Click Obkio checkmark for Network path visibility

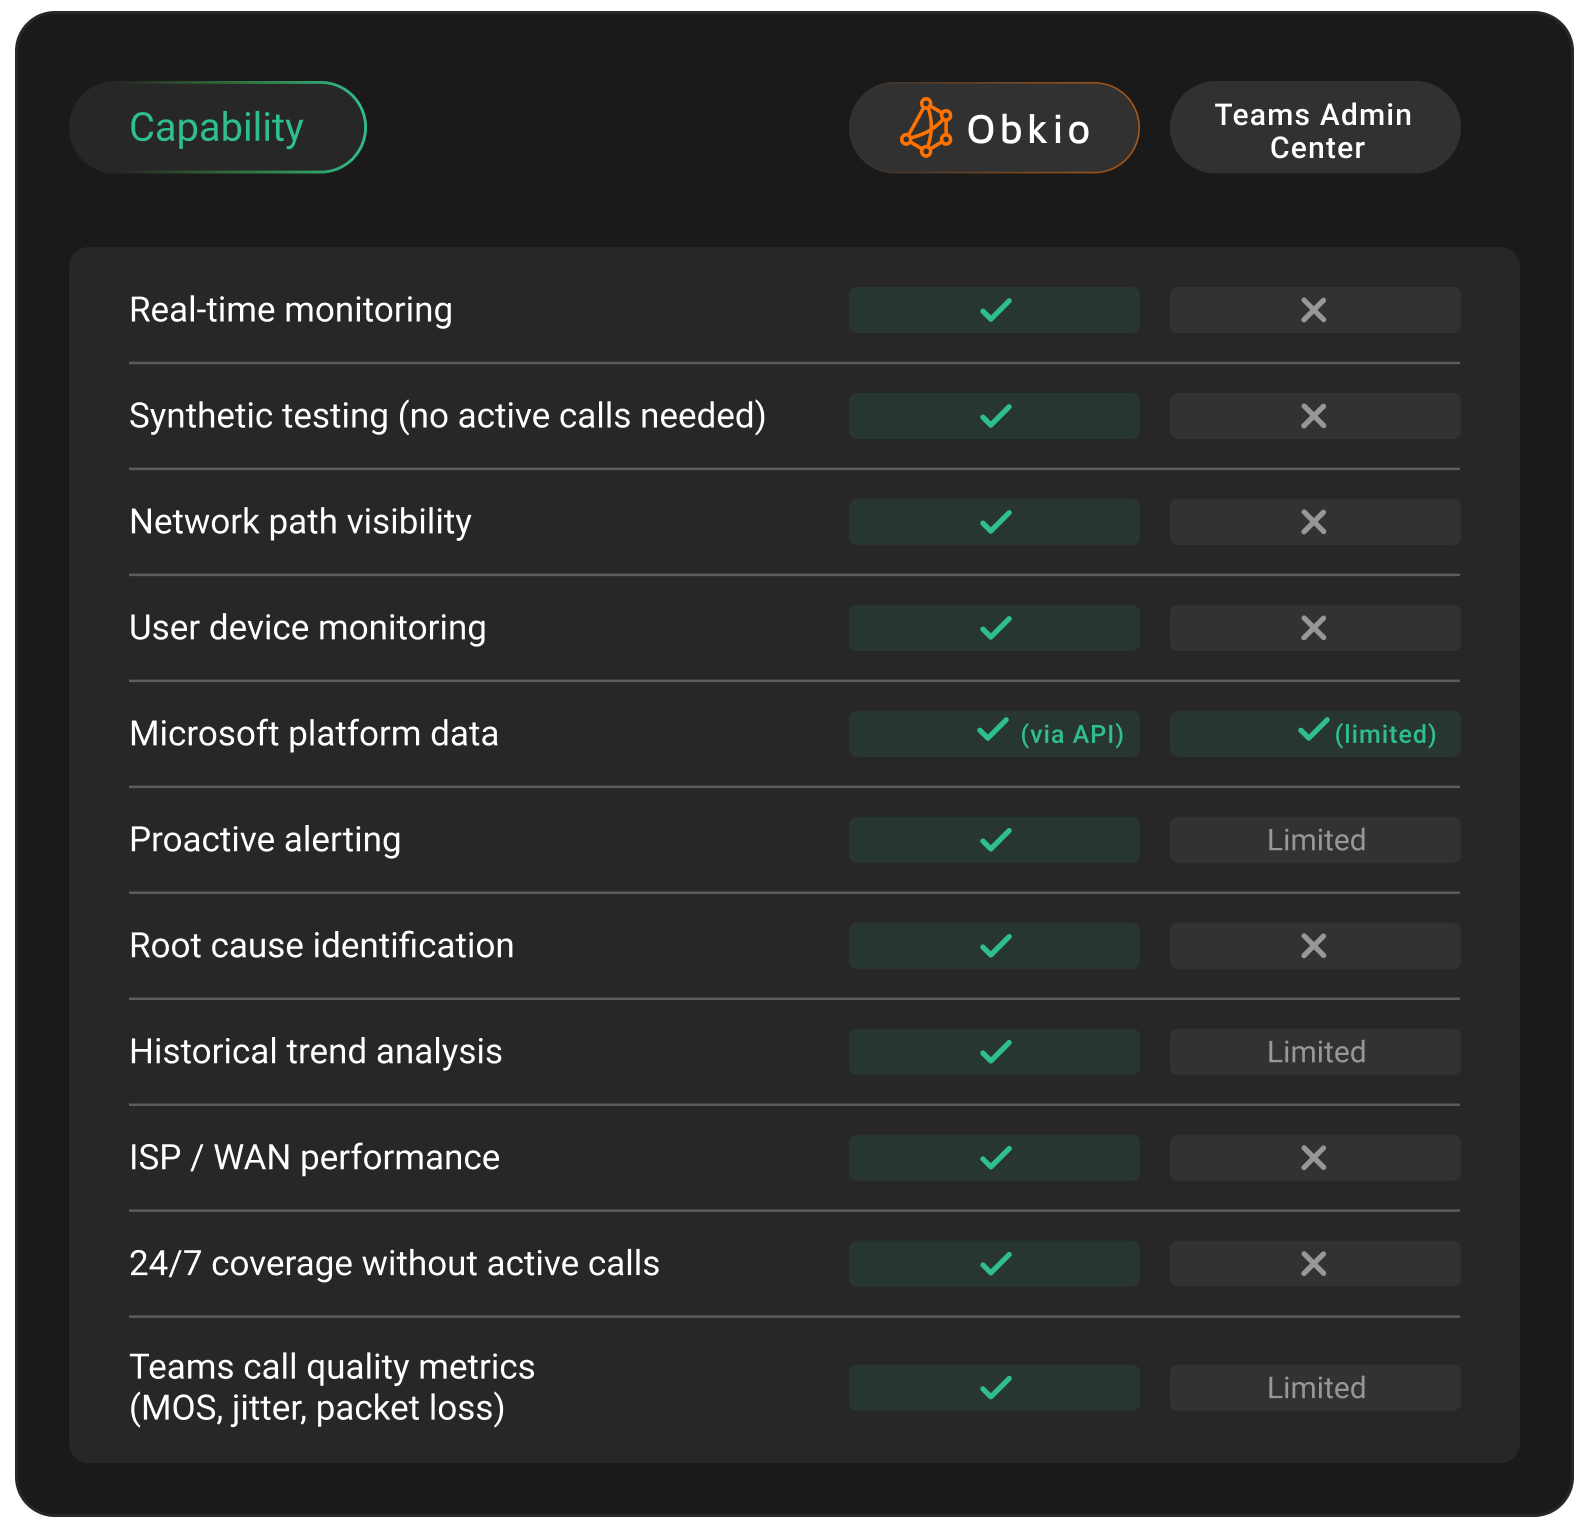(x=996, y=522)
